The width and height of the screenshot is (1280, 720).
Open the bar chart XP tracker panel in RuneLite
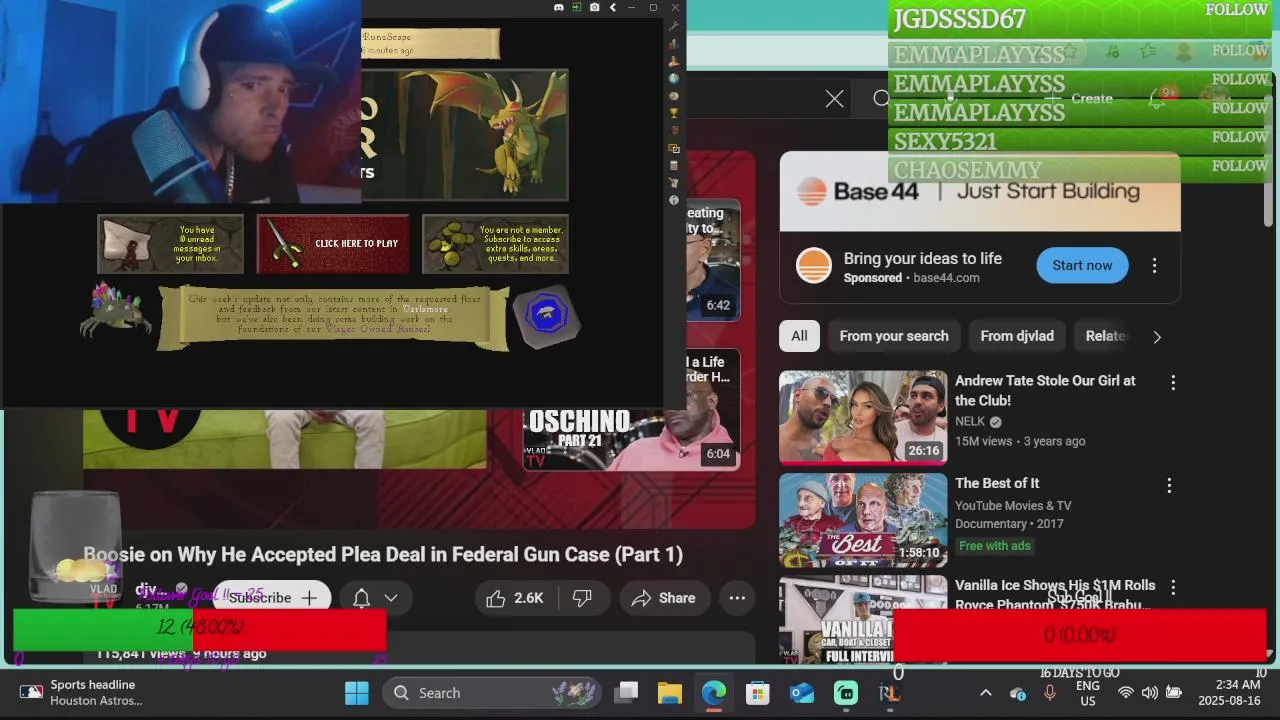[x=674, y=44]
